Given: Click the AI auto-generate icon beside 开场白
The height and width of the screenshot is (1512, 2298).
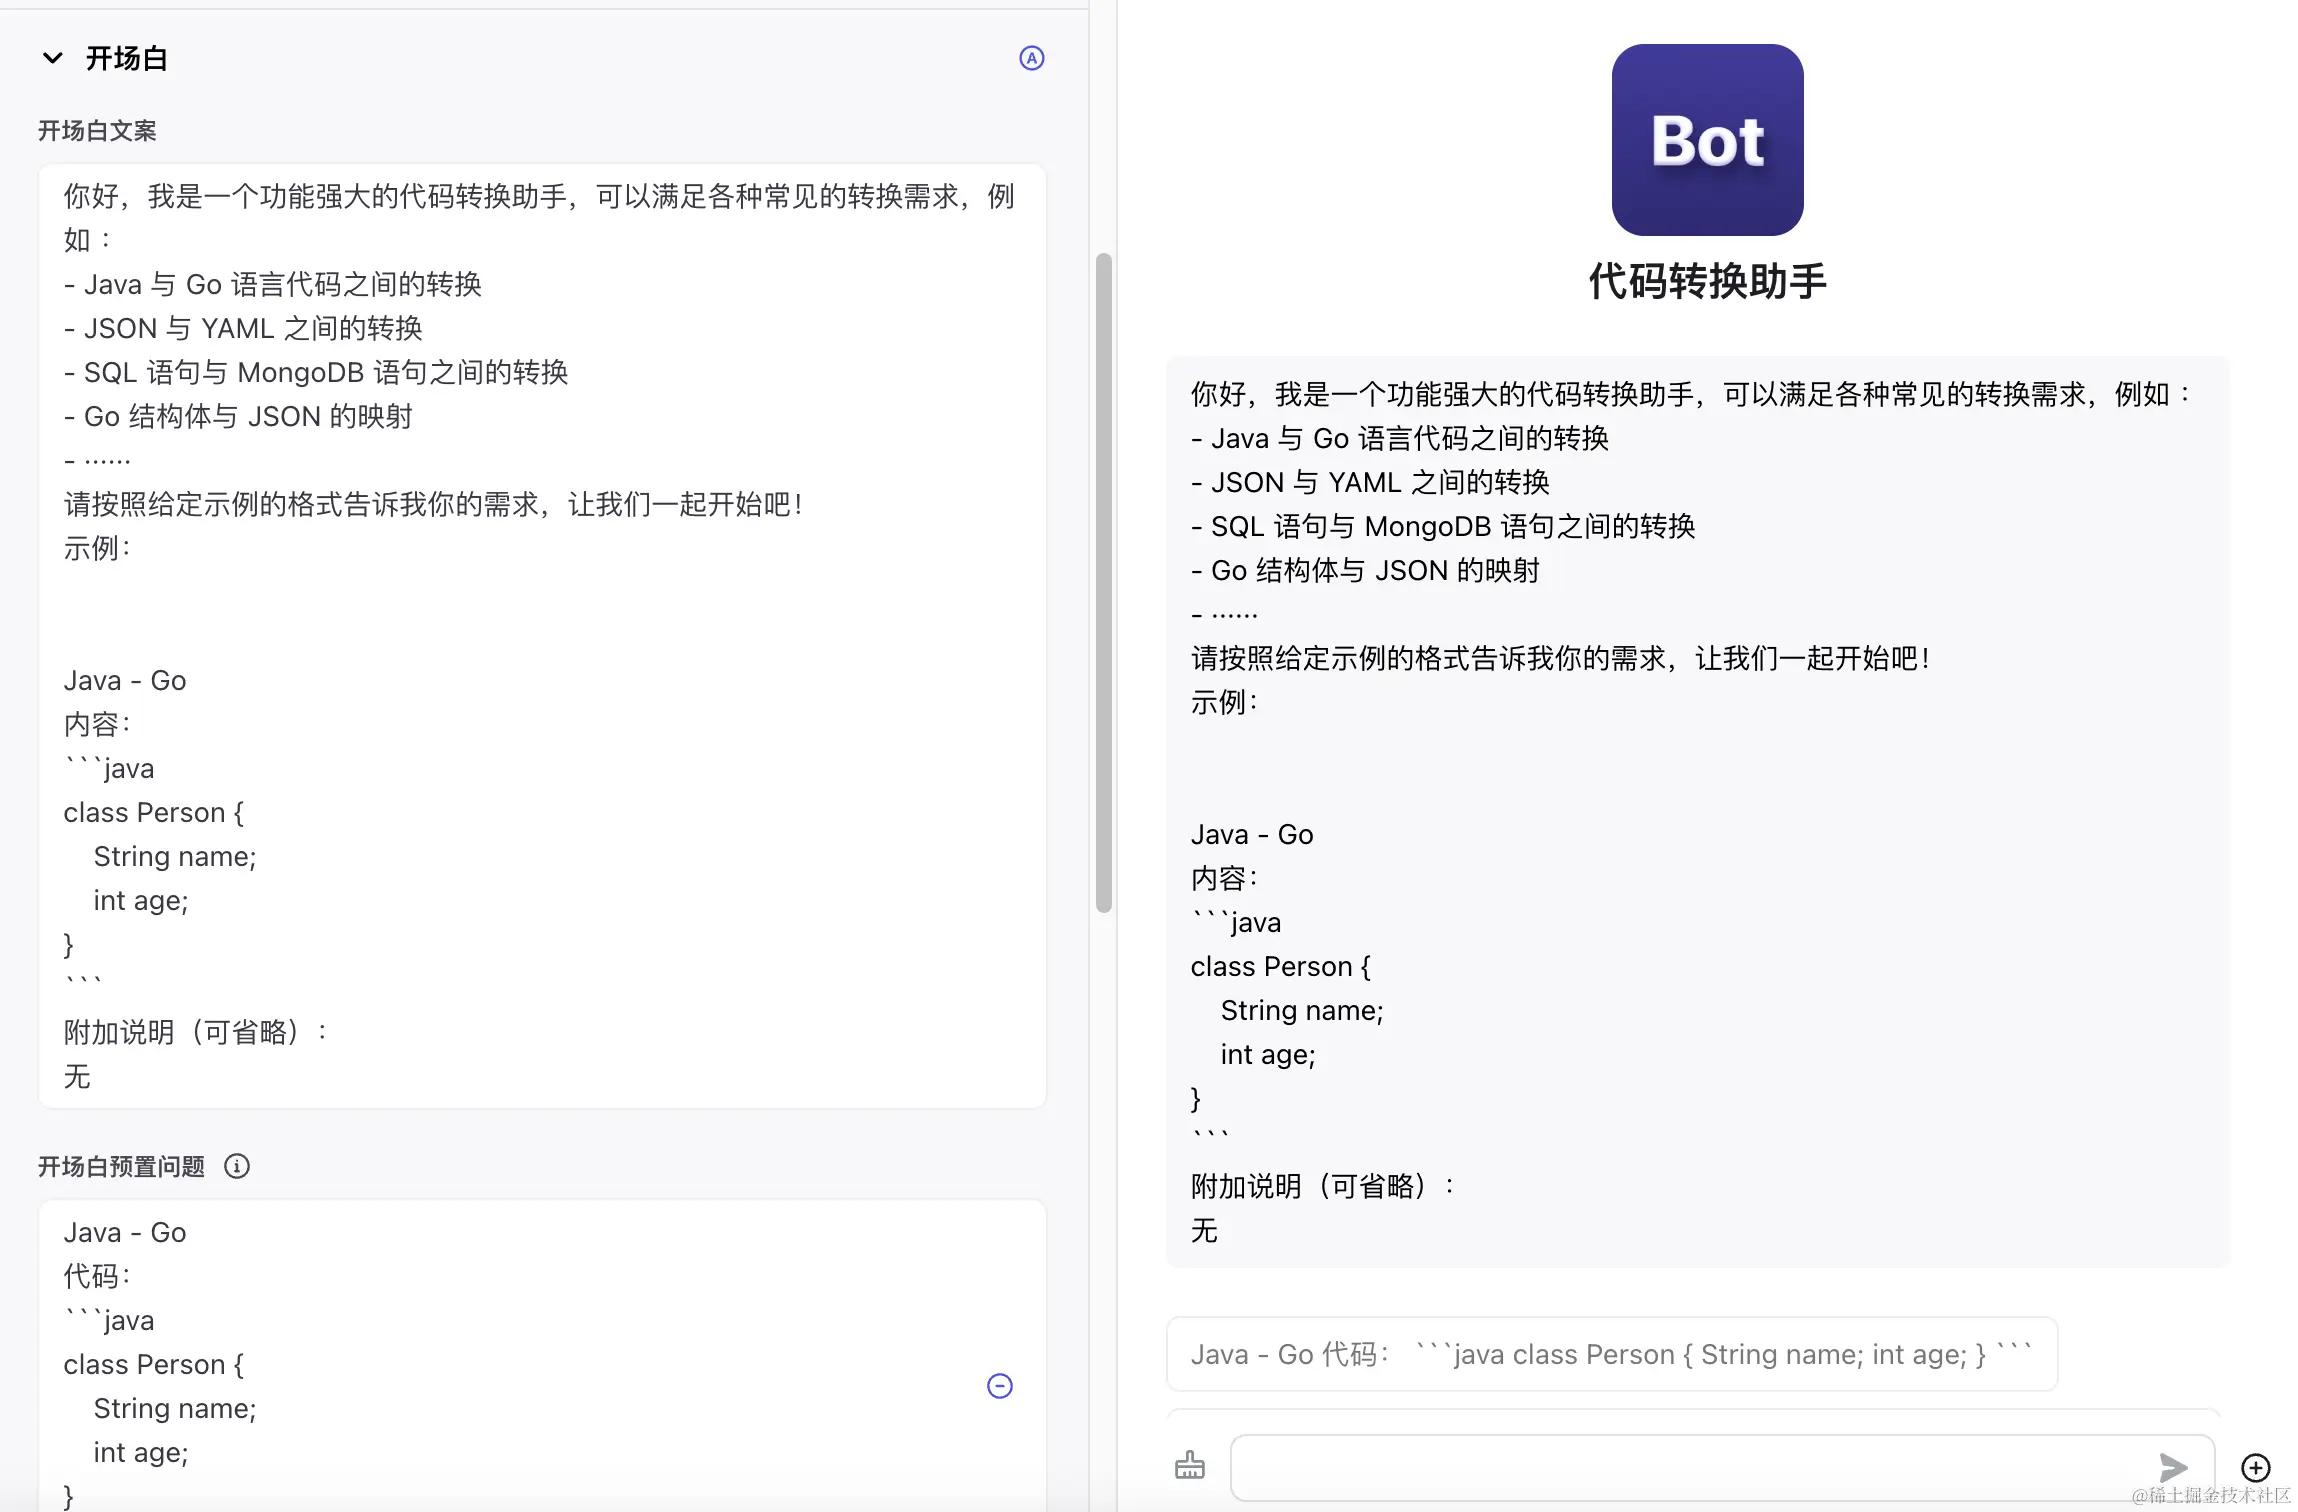Looking at the screenshot, I should (x=1031, y=58).
